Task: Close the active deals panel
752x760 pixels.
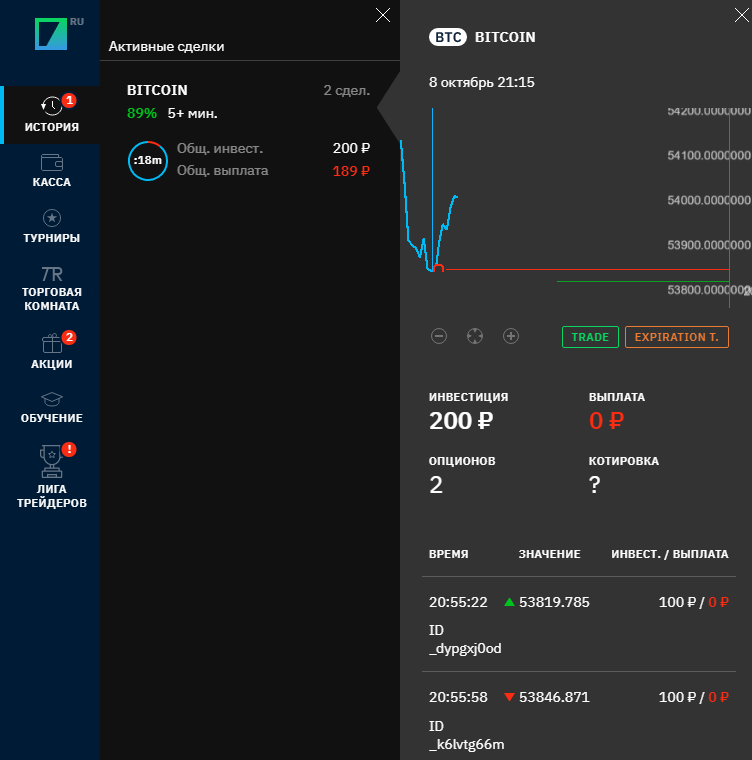Action: point(382,14)
